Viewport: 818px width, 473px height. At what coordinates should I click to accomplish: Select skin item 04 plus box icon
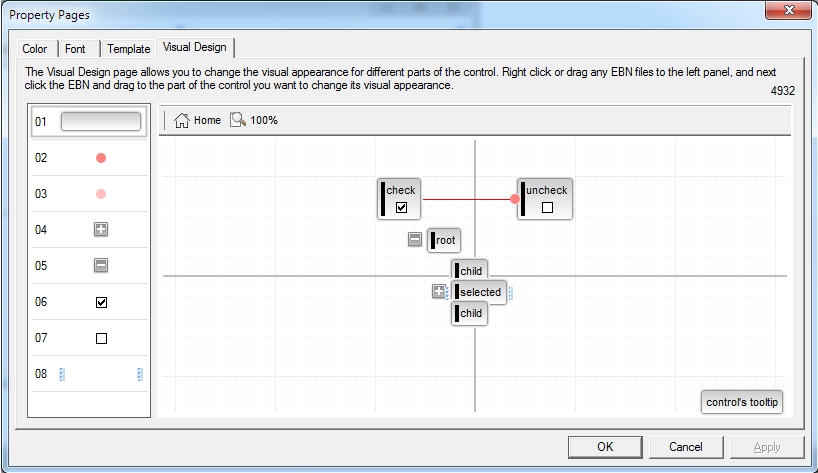pos(101,230)
